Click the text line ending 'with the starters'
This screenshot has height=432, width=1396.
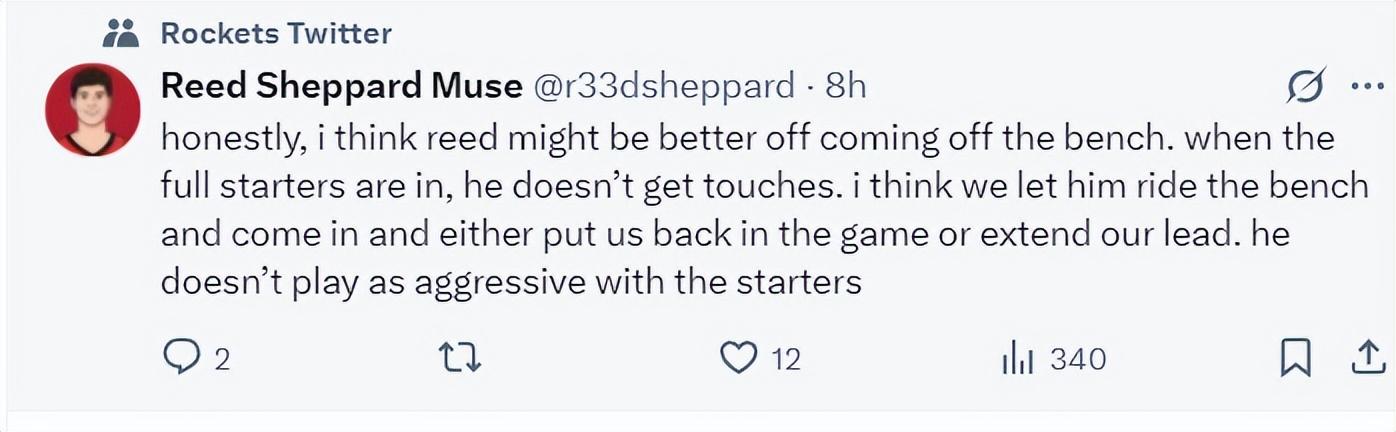tap(511, 282)
